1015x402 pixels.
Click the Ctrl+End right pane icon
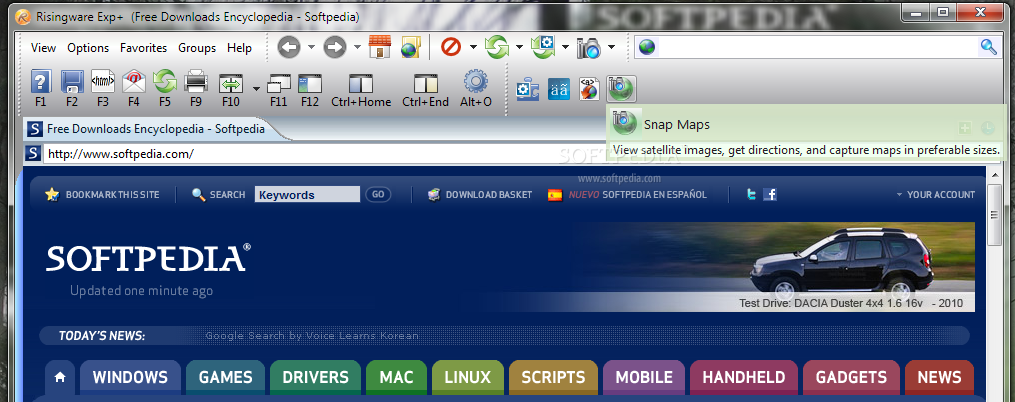tap(425, 84)
